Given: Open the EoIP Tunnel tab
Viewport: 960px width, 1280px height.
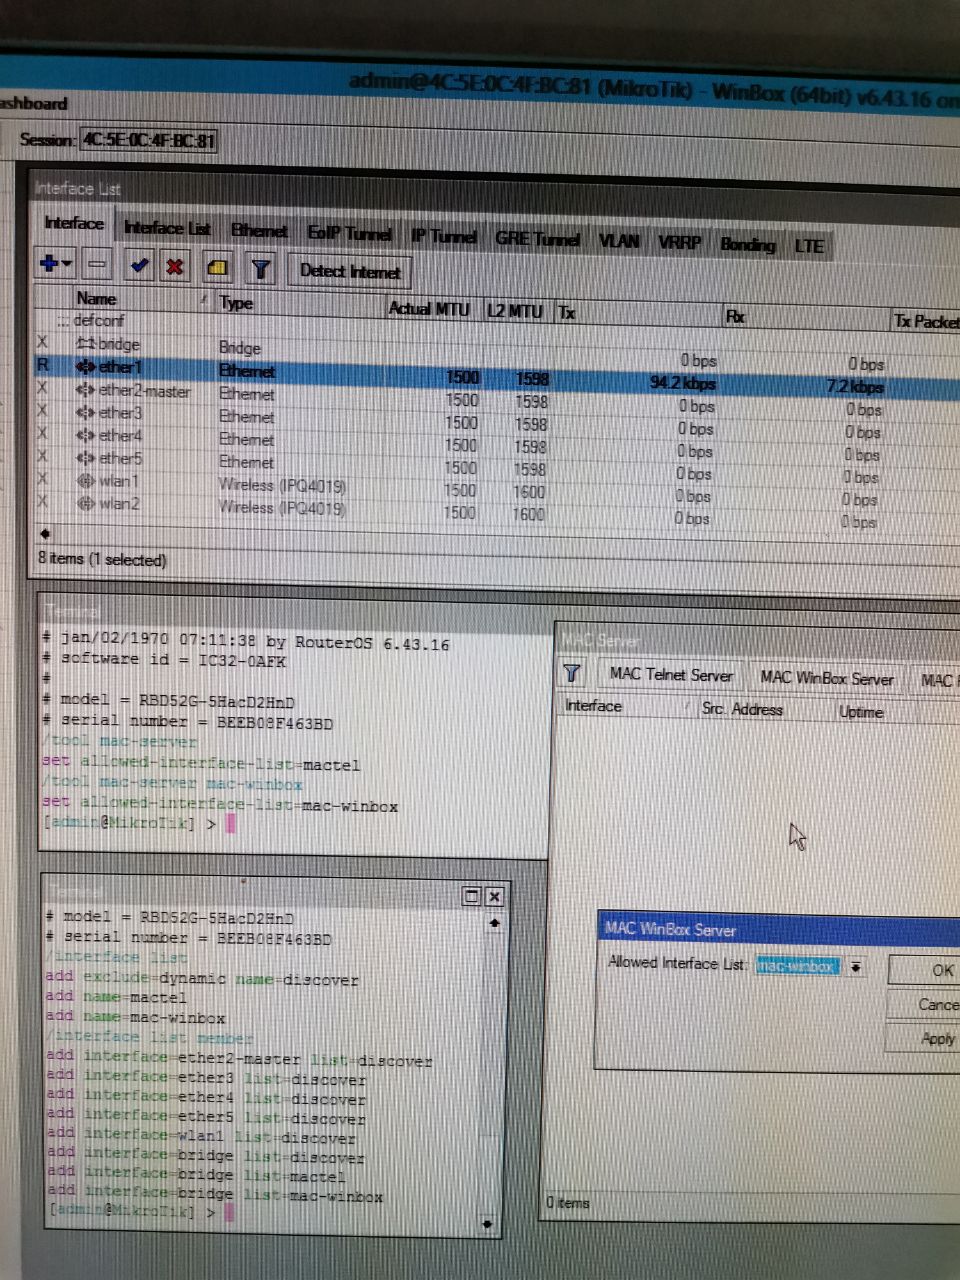Looking at the screenshot, I should 349,233.
